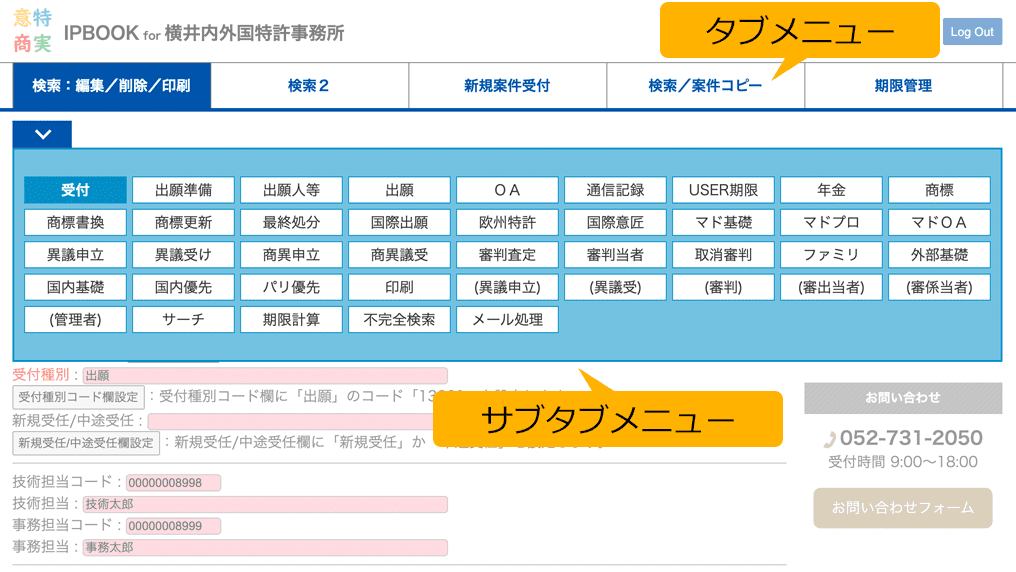Open the ＯＡ sub-tab

[x=507, y=190]
